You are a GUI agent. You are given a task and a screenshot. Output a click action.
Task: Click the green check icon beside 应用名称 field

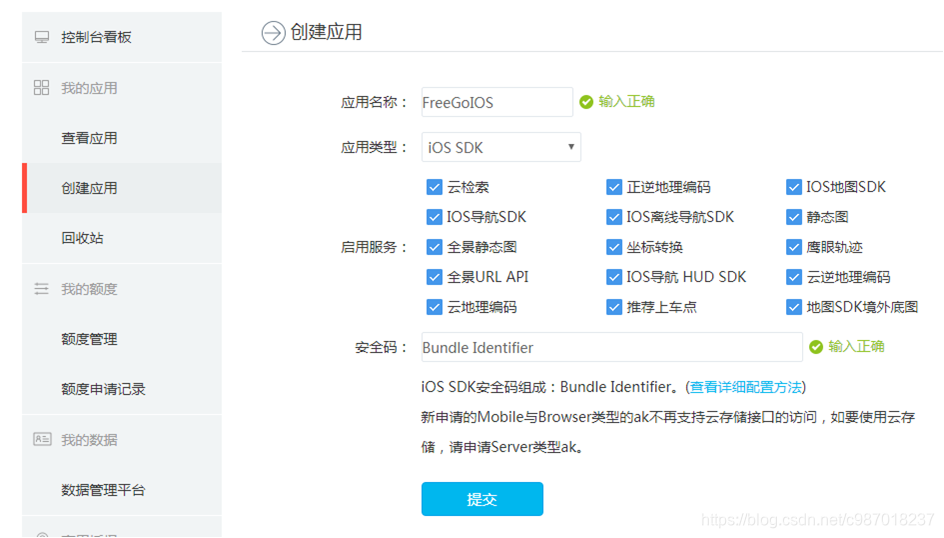586,102
